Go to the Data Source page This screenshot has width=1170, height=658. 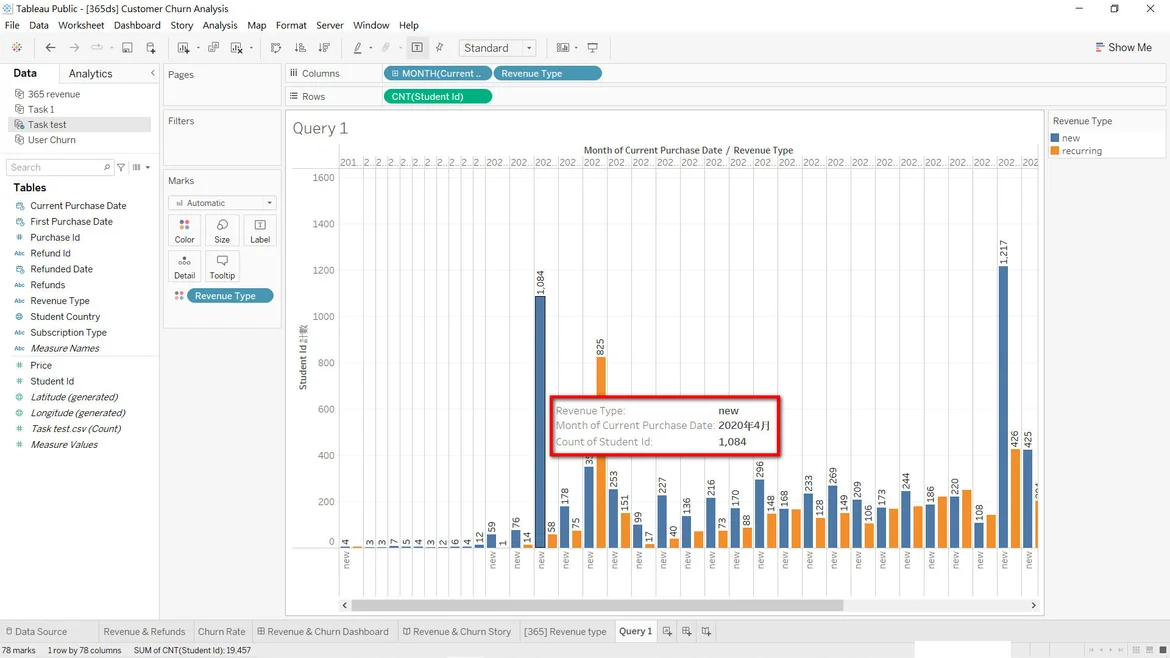tap(36, 632)
